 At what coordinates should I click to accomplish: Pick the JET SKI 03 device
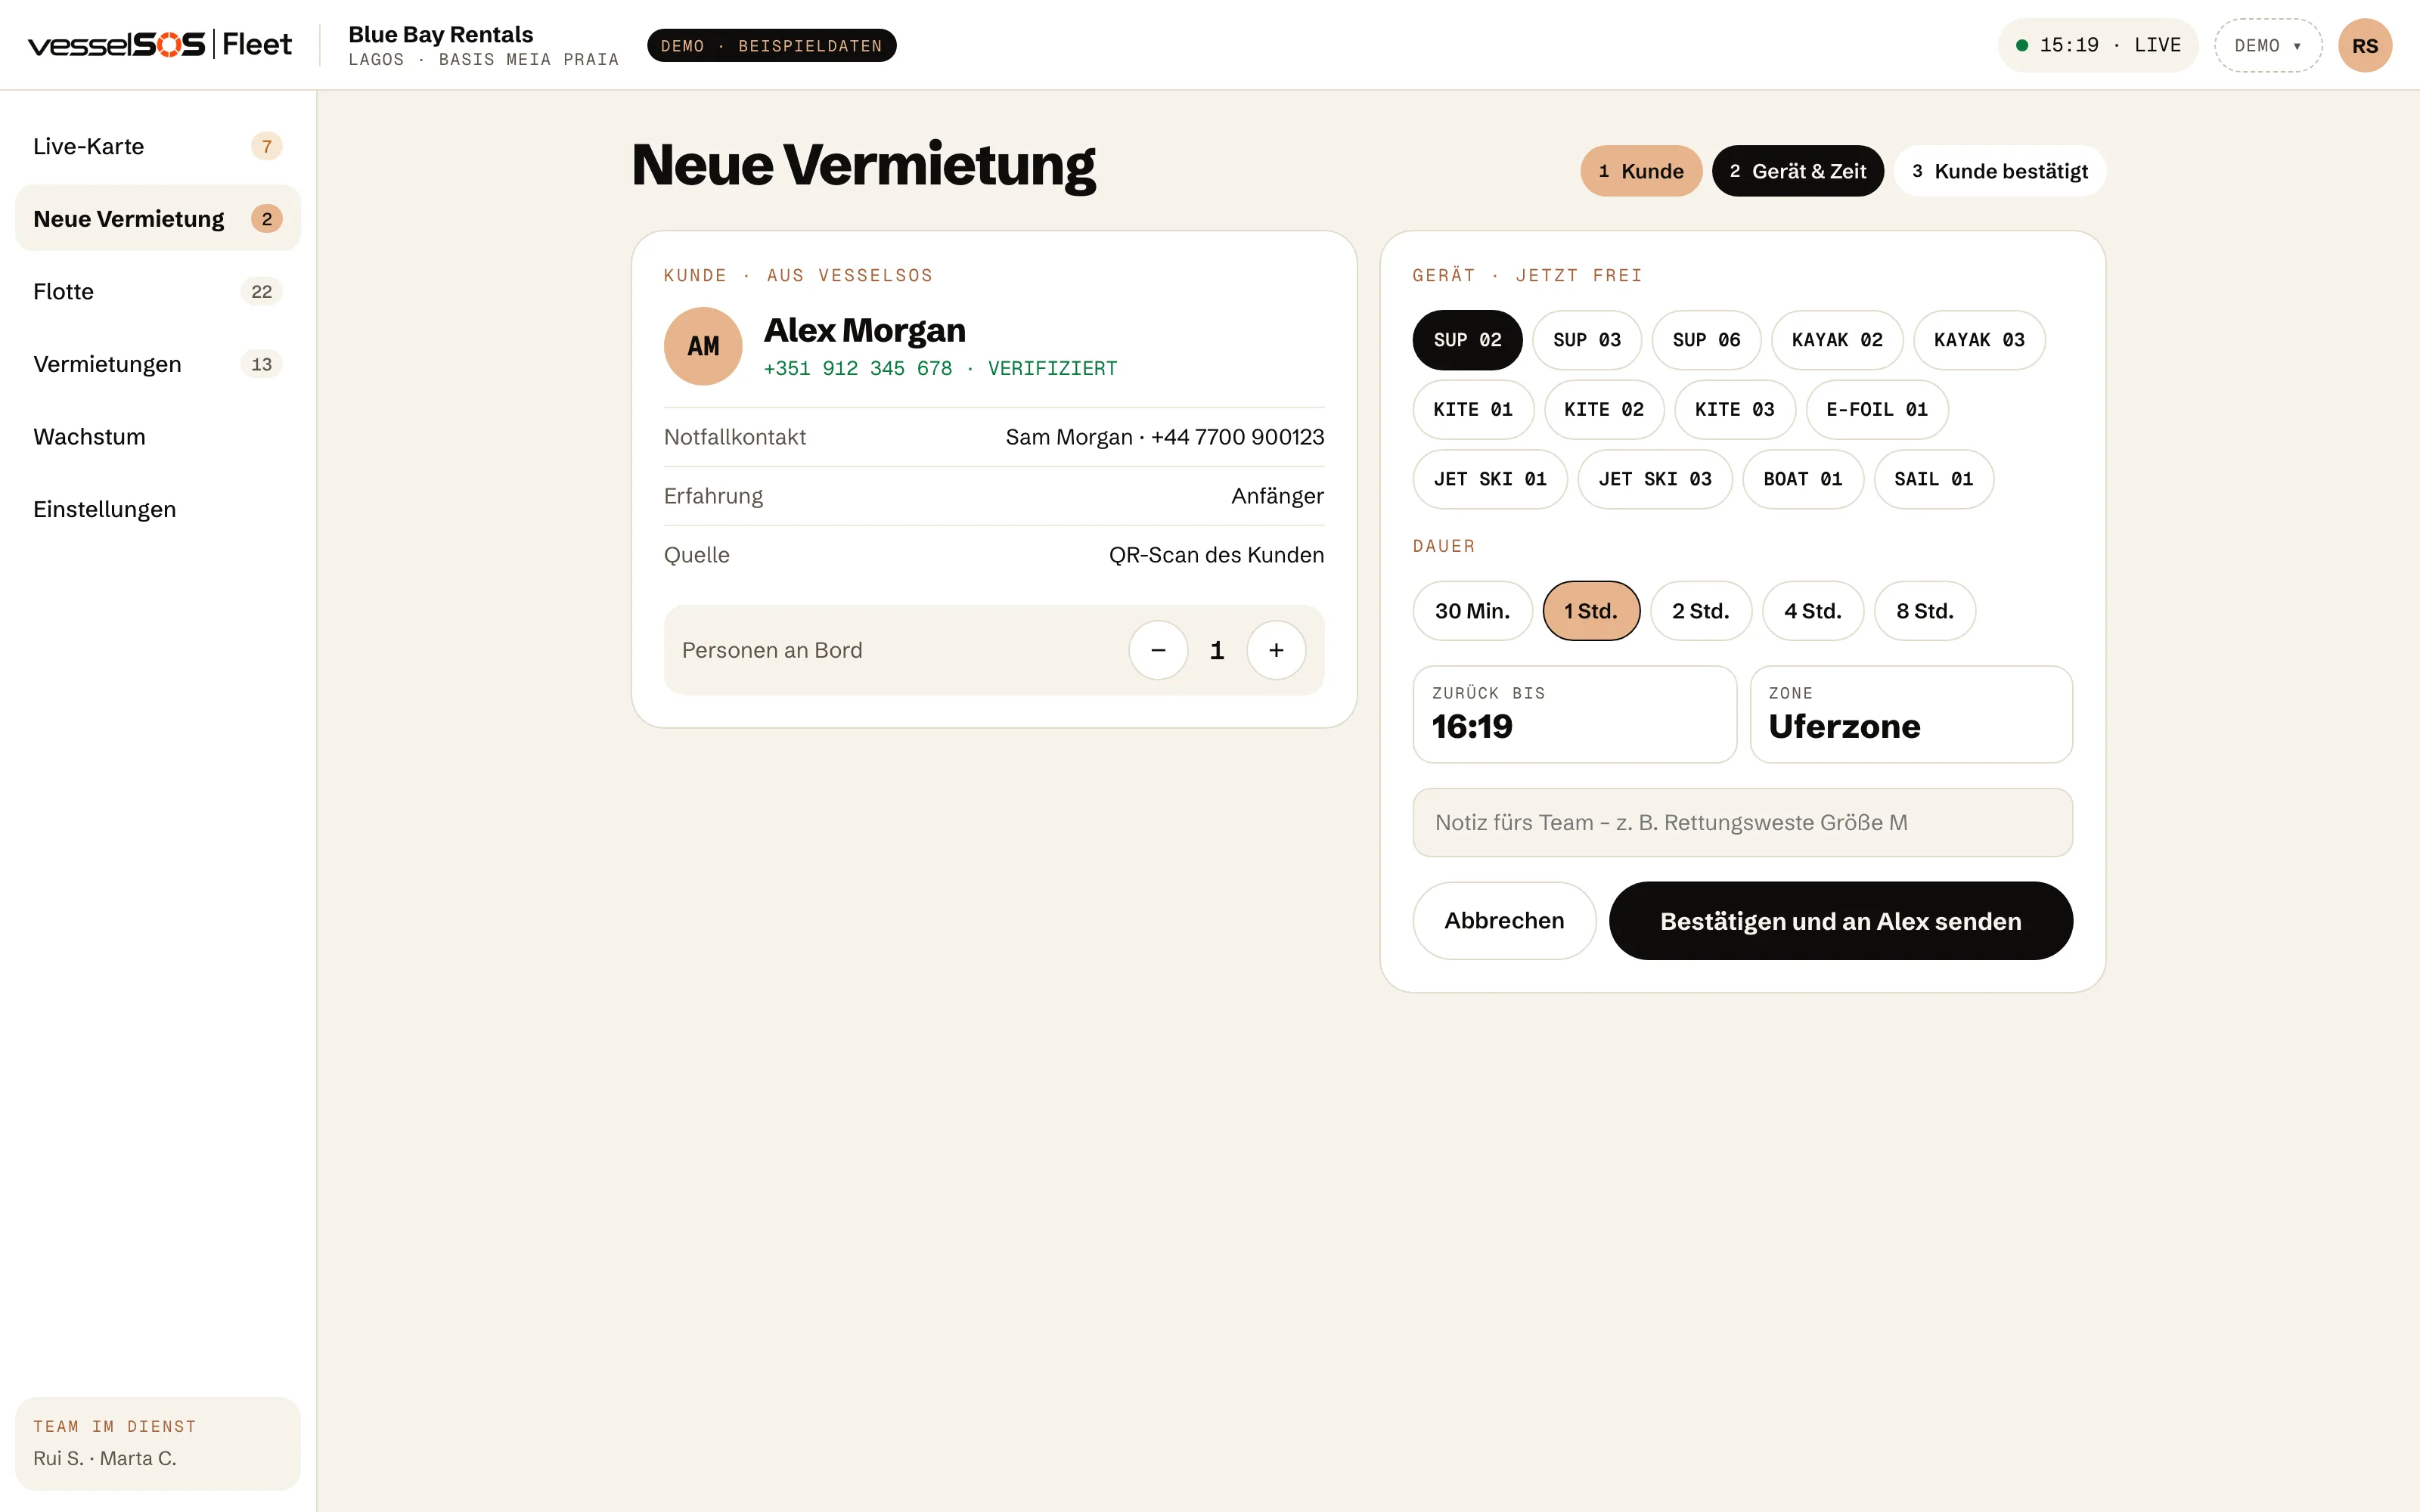pyautogui.click(x=1655, y=479)
